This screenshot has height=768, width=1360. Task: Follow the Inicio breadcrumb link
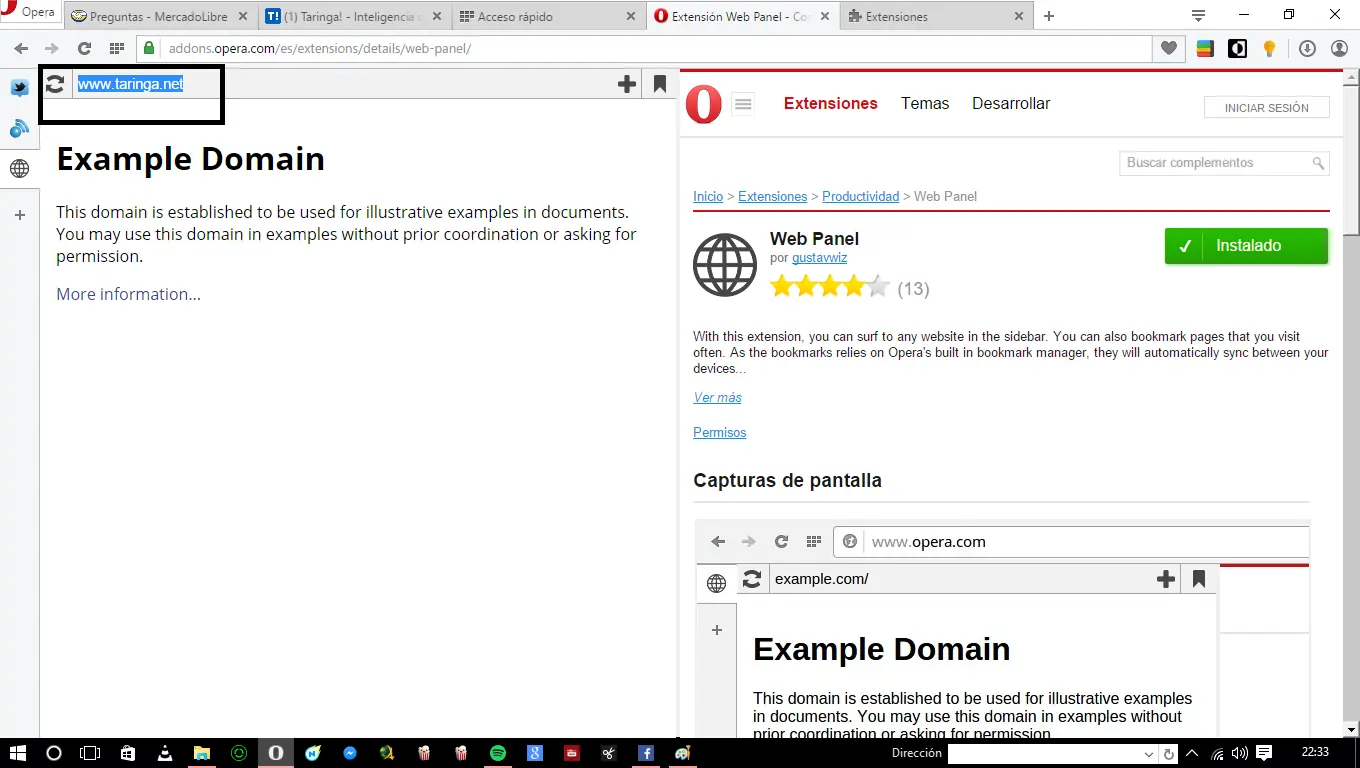point(708,196)
